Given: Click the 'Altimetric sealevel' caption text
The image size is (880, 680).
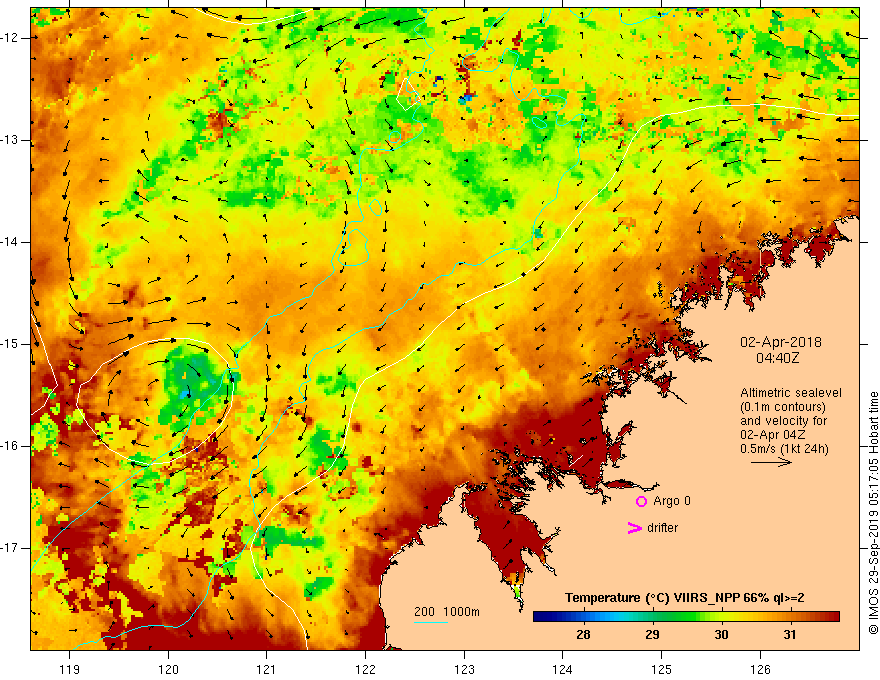Looking at the screenshot, I should pos(791,393).
